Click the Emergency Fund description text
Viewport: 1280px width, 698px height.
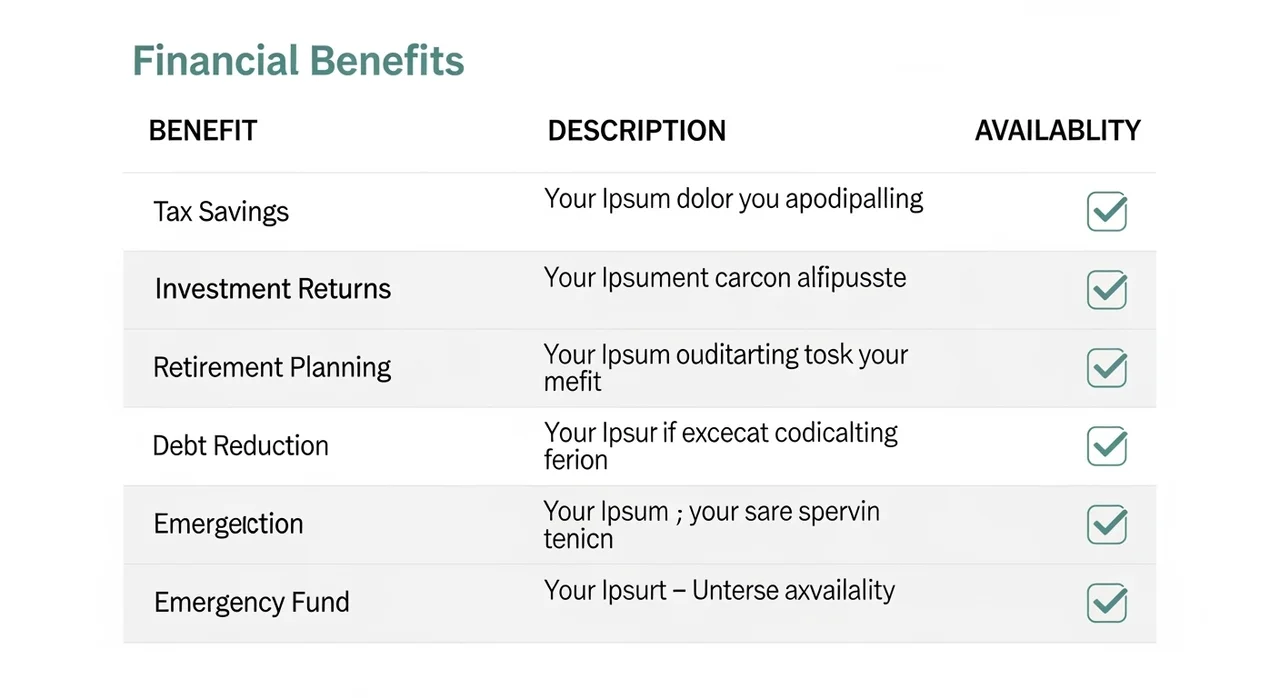719,591
